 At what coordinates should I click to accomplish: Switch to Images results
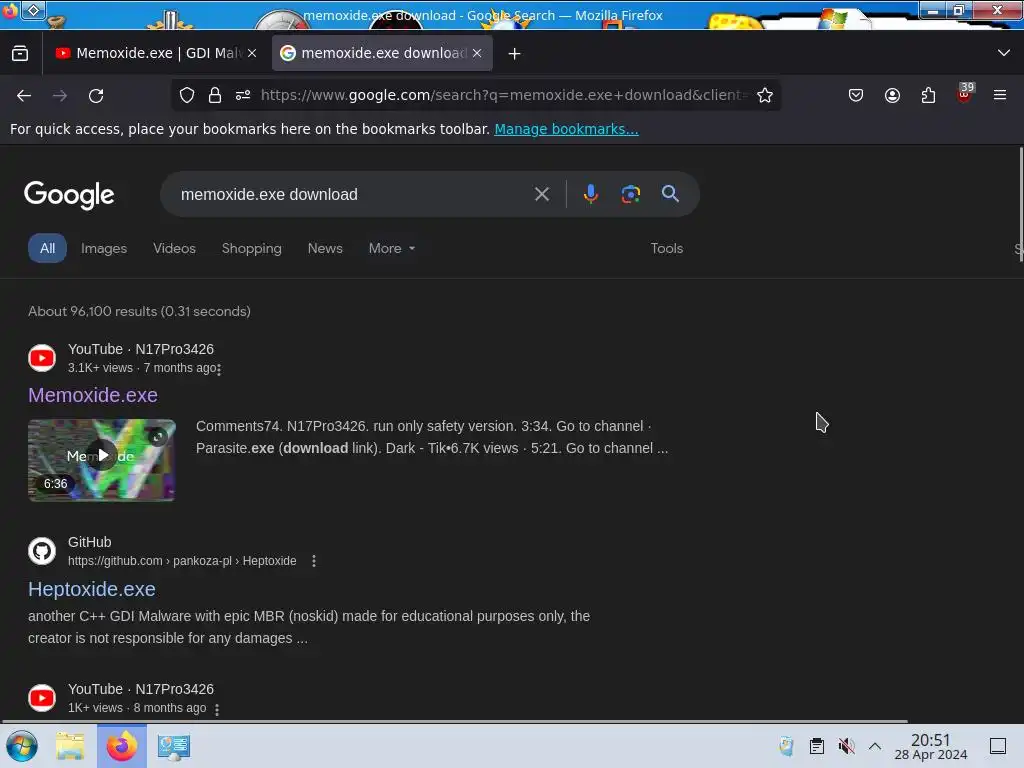(104, 248)
